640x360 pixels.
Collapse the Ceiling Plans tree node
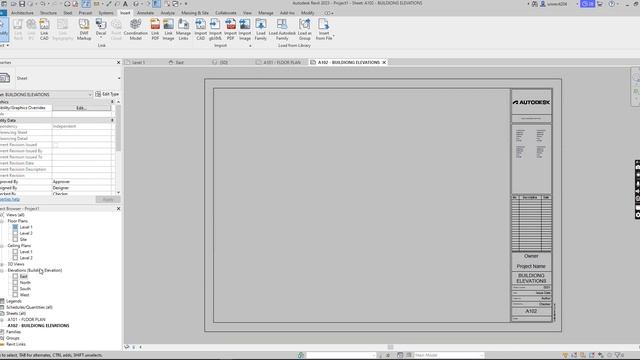pos(2,246)
